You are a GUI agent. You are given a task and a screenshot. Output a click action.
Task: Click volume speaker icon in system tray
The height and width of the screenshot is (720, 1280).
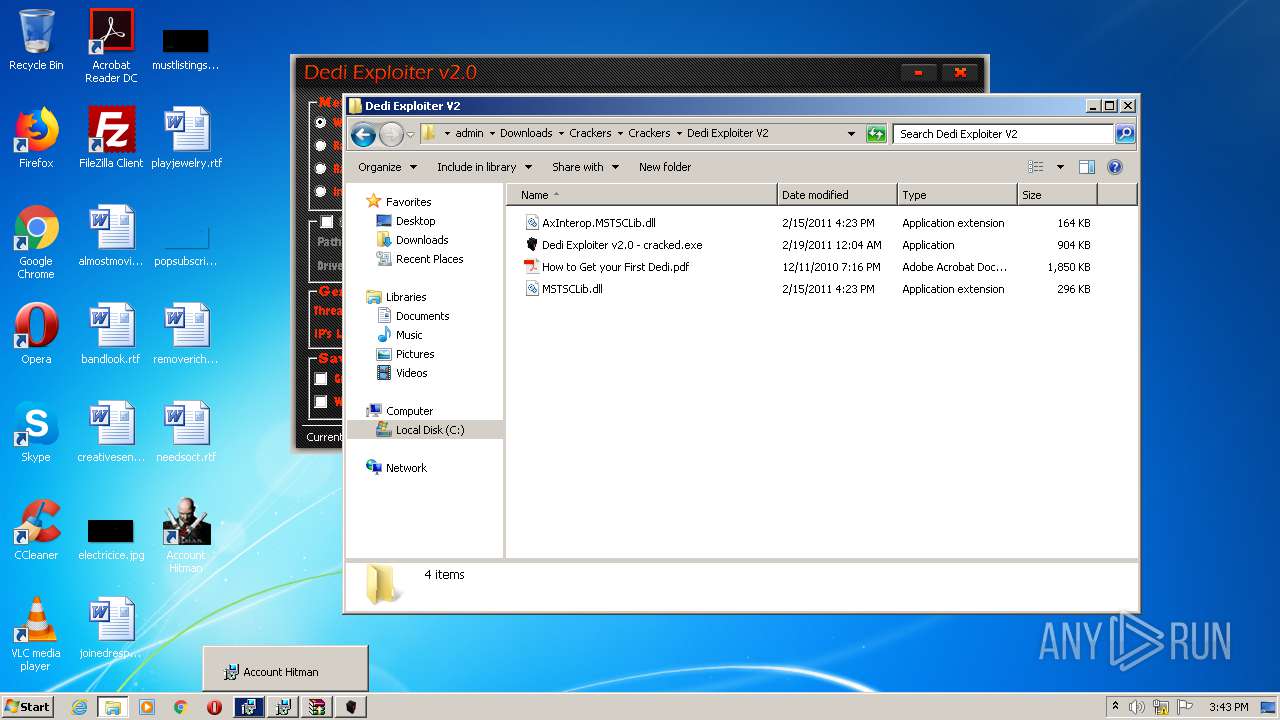[x=1137, y=707]
